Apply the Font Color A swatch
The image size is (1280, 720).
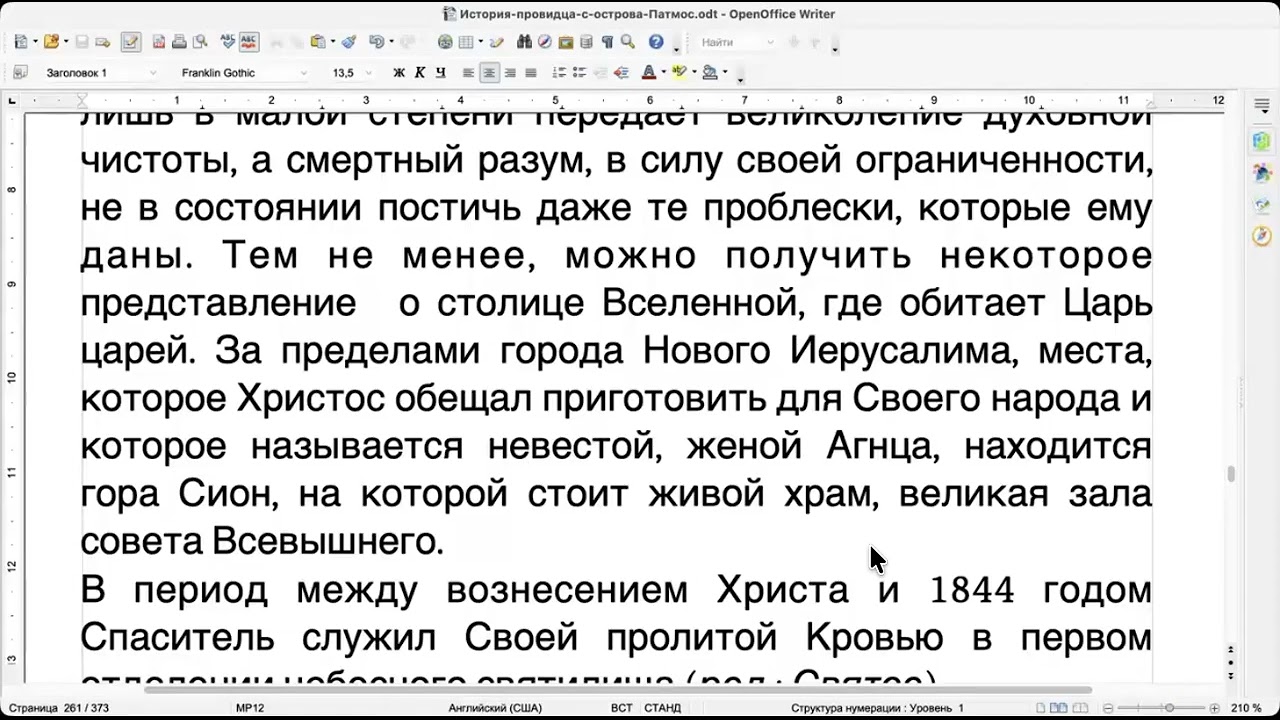click(x=648, y=73)
